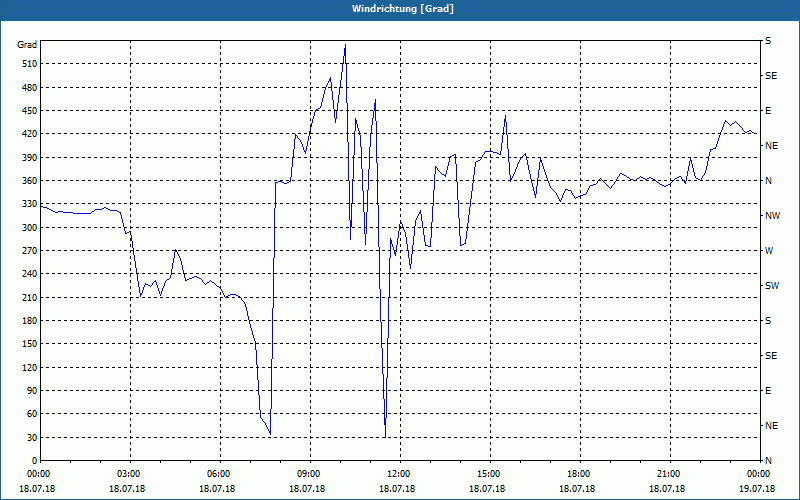This screenshot has width=800, height=500.
Task: Click the 60 y-axis value
Action: click(32, 414)
